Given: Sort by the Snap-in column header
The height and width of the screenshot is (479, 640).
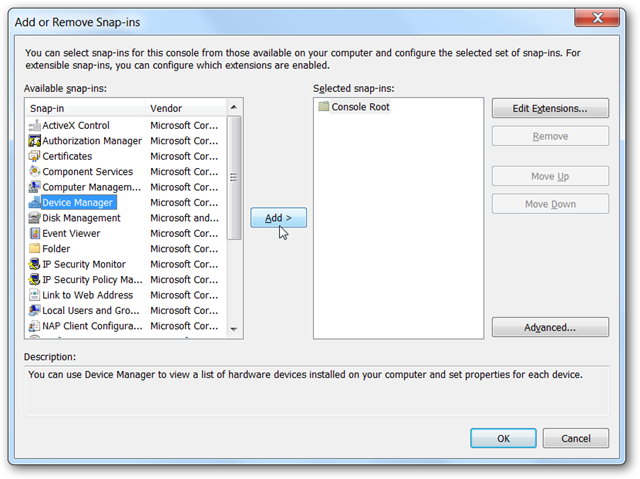Looking at the screenshot, I should click(x=85, y=108).
